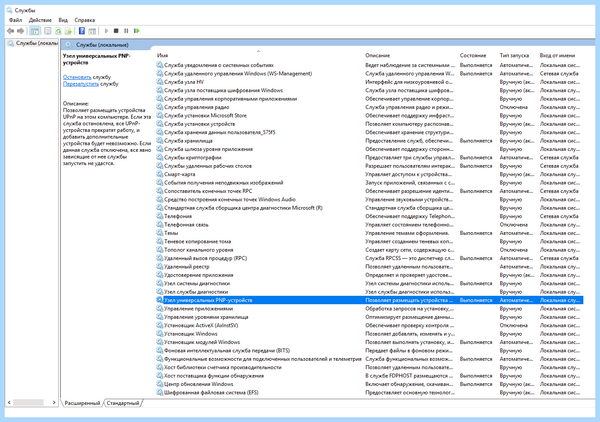Select Фоновая интеллектуальная служба передачи (BITS) row
Screen dimensions: 600x422
tap(369, 350)
